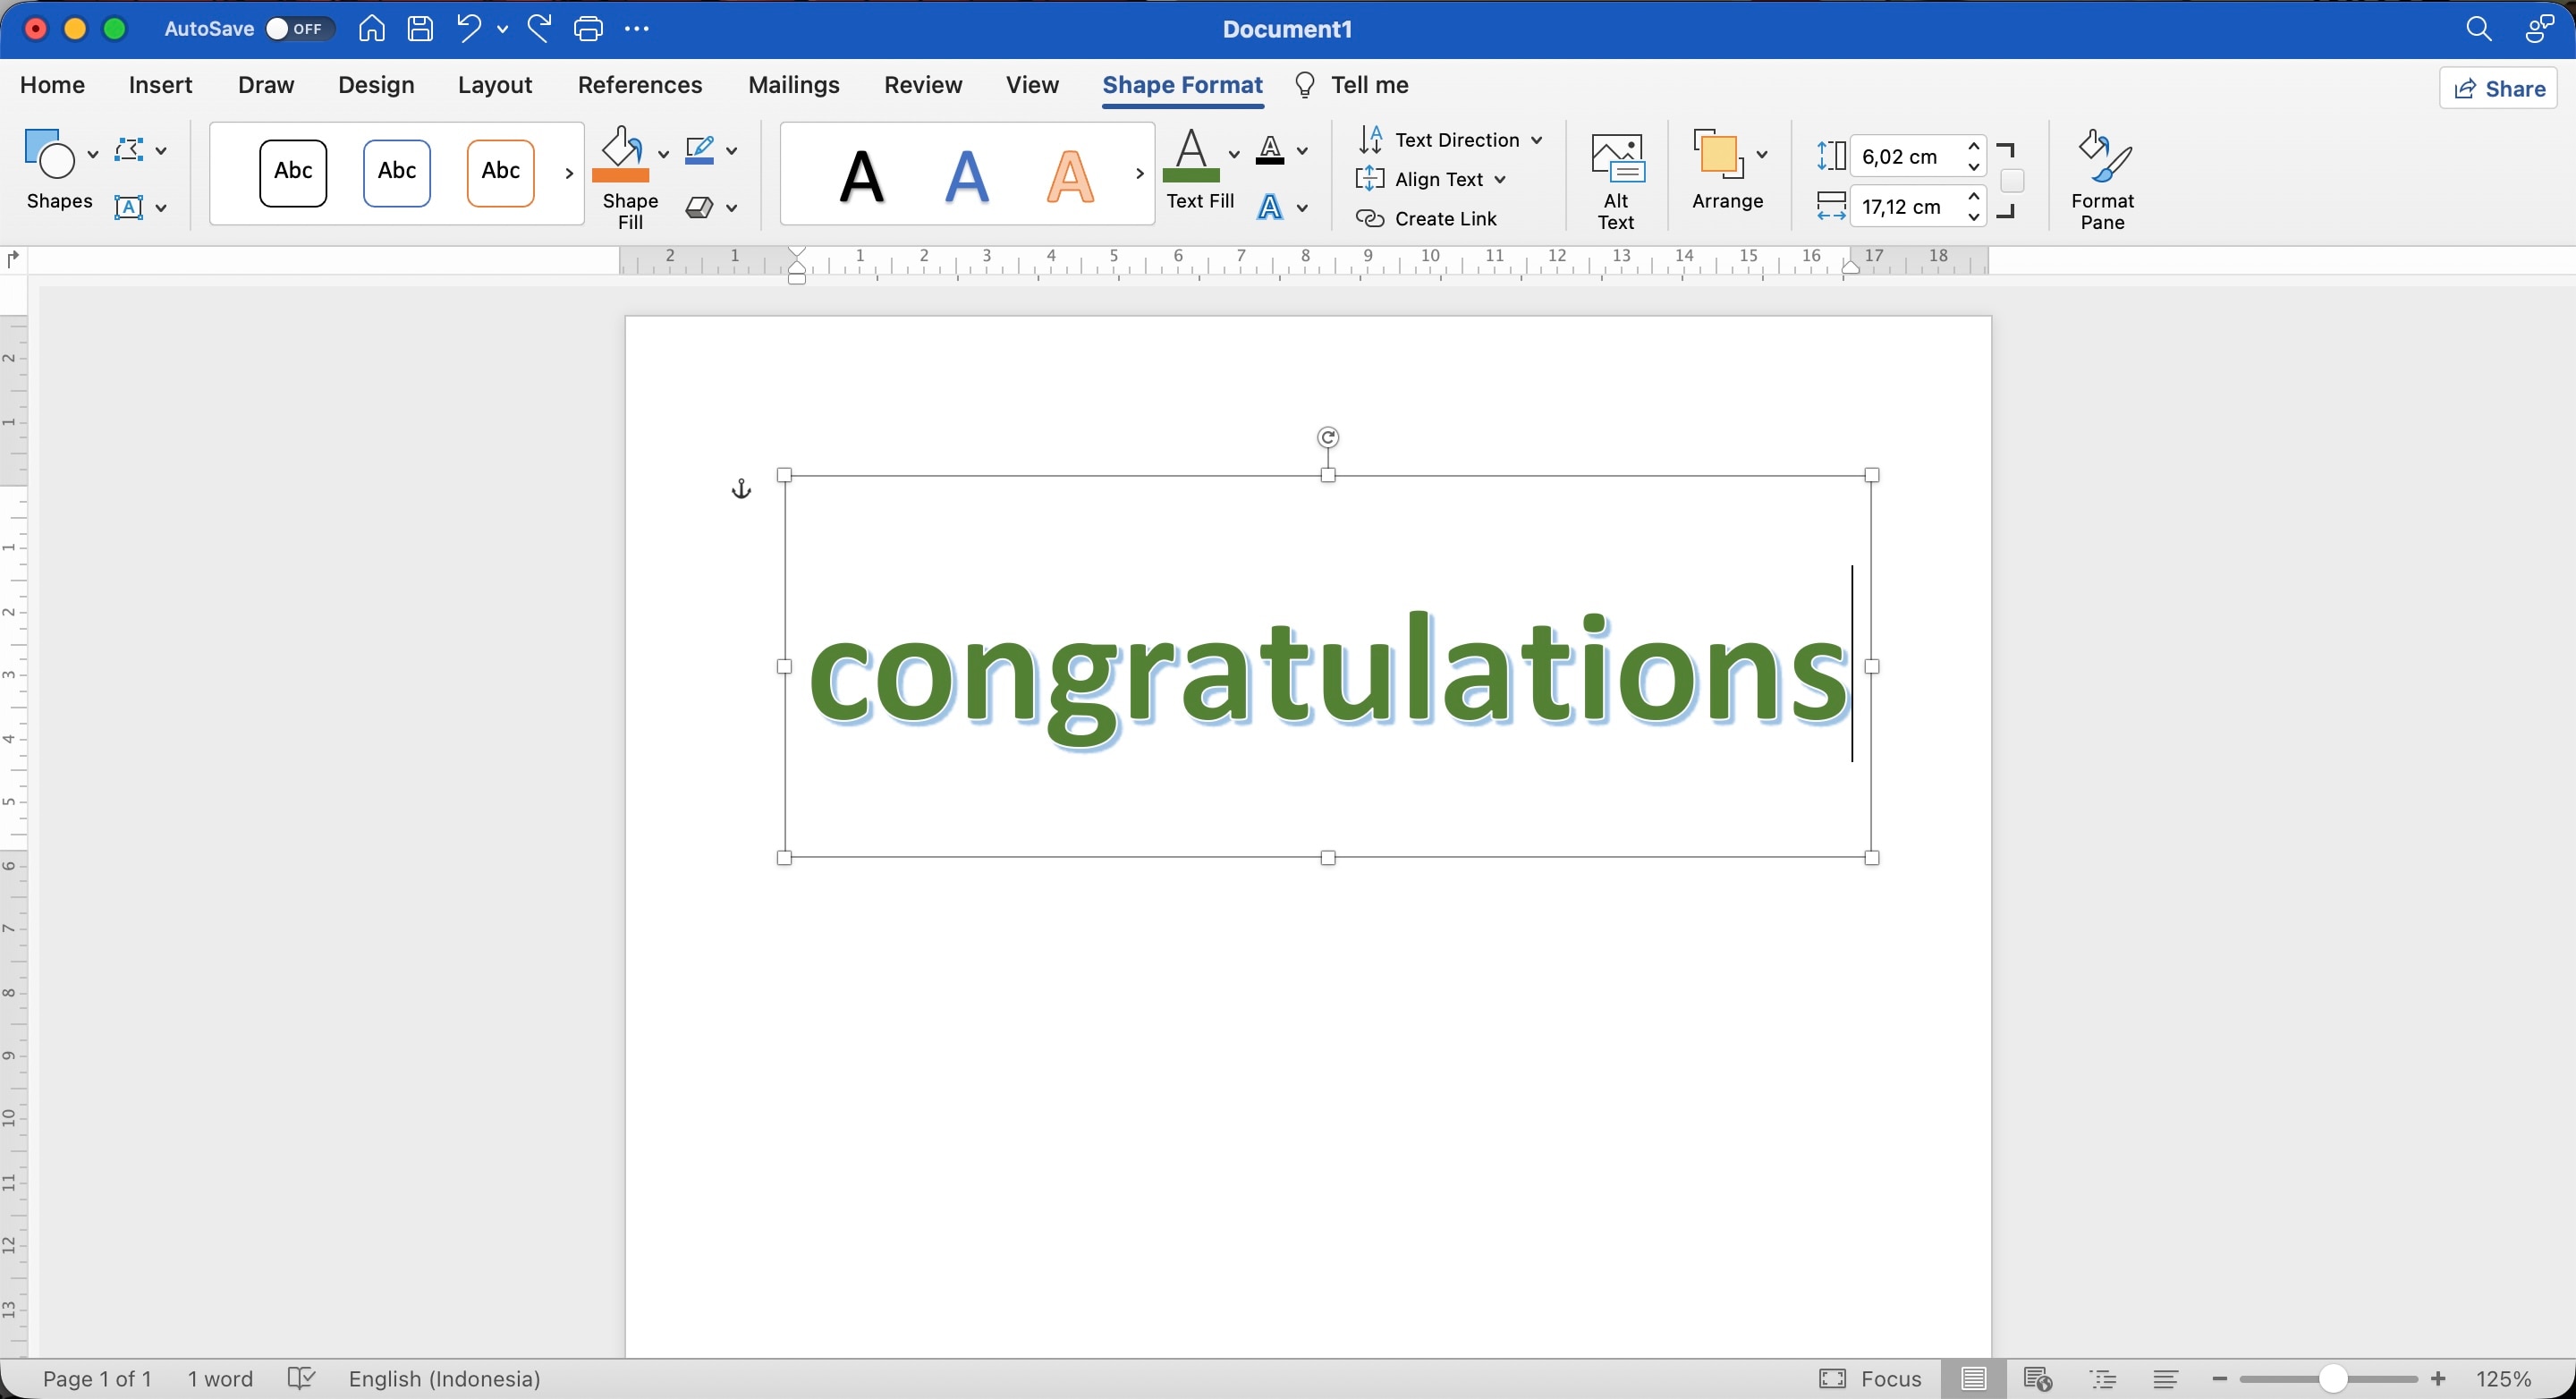Open the Draw tab
The height and width of the screenshot is (1399, 2576).
[266, 85]
